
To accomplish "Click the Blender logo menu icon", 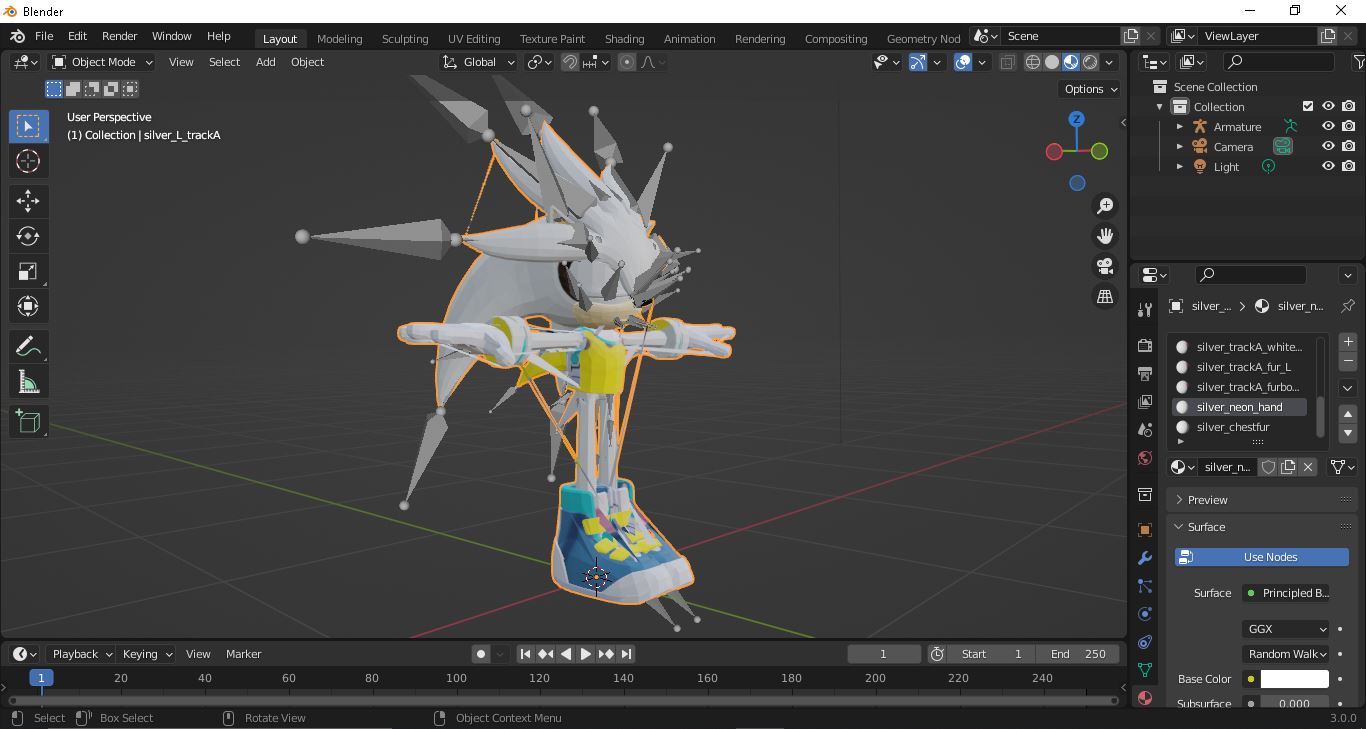I will 18,36.
